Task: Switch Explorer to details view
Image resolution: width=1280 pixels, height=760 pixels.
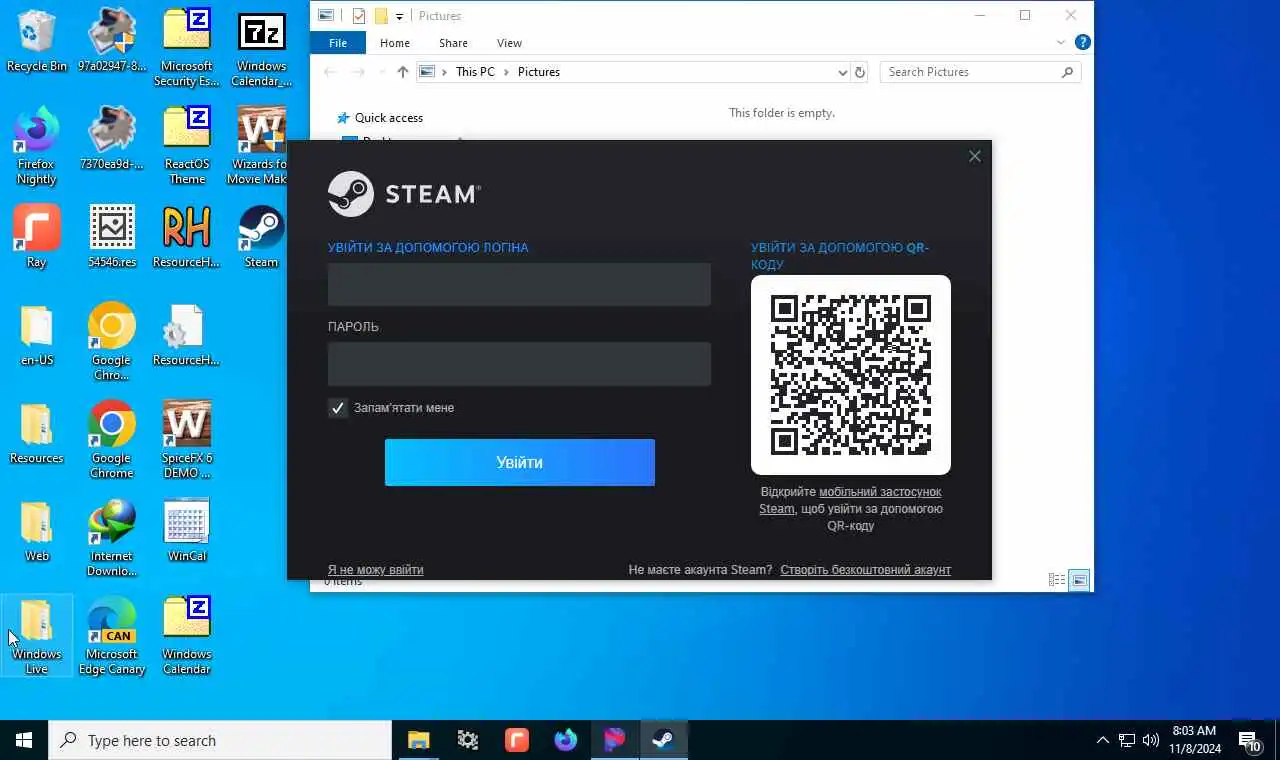Action: click(x=1056, y=580)
